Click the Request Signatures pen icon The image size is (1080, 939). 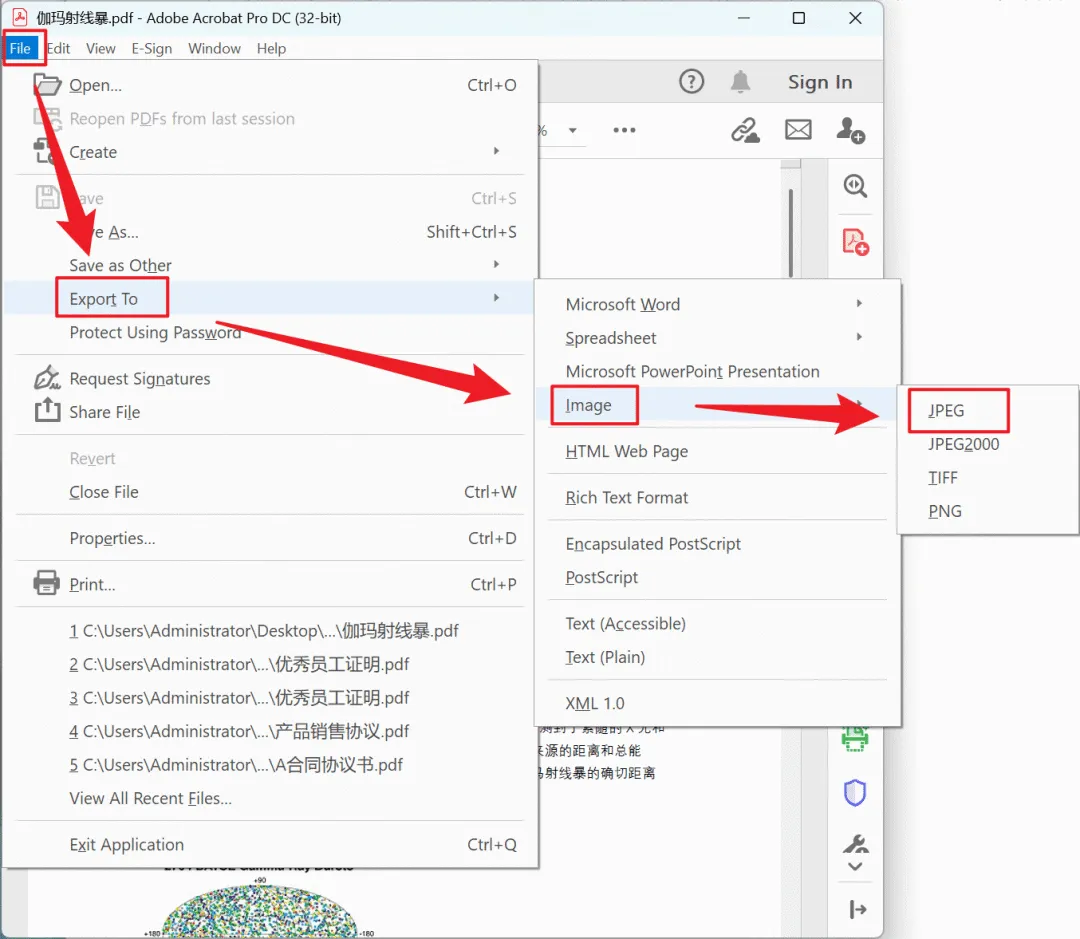coord(47,377)
